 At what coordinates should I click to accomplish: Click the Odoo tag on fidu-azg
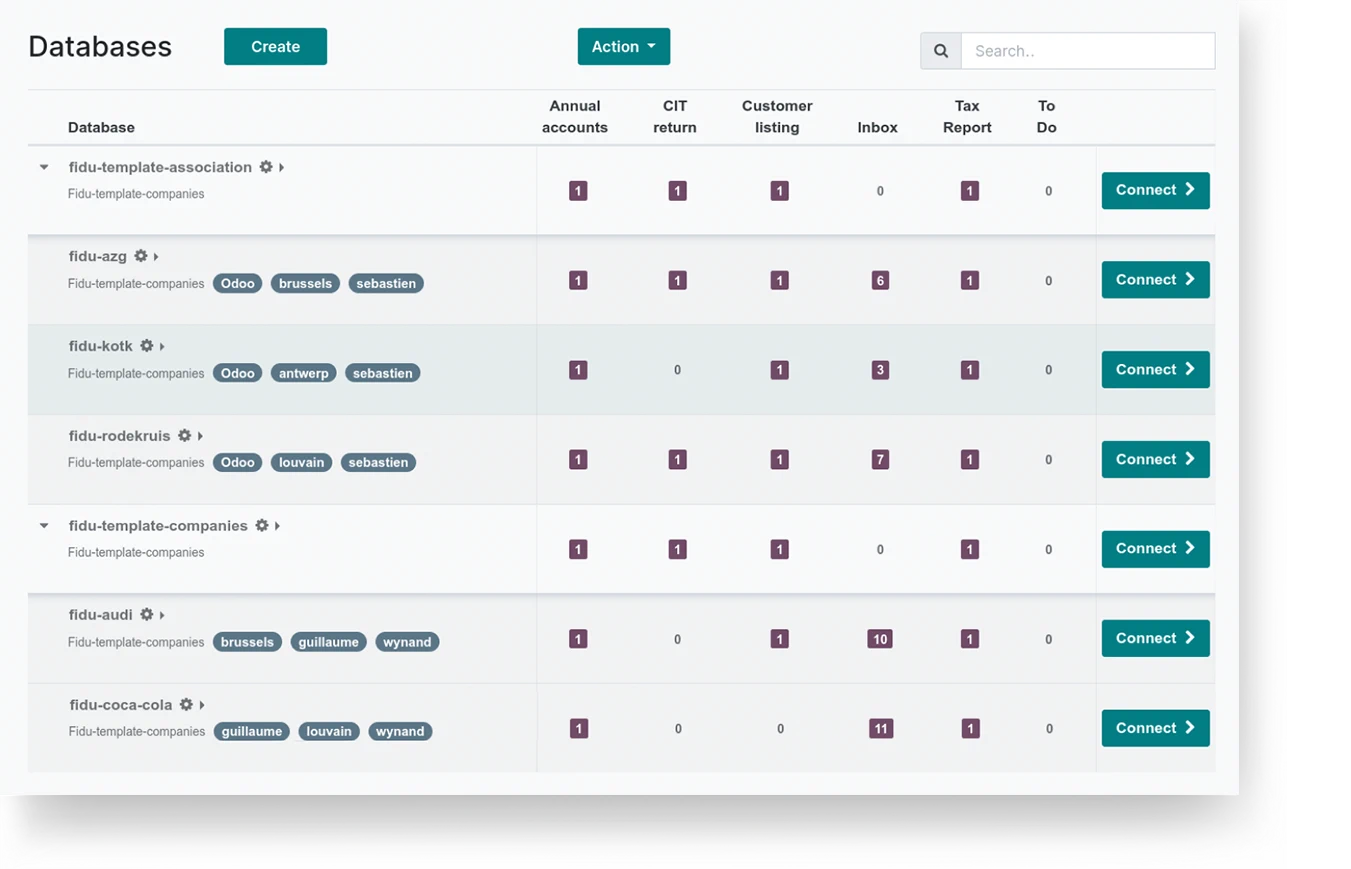click(238, 283)
